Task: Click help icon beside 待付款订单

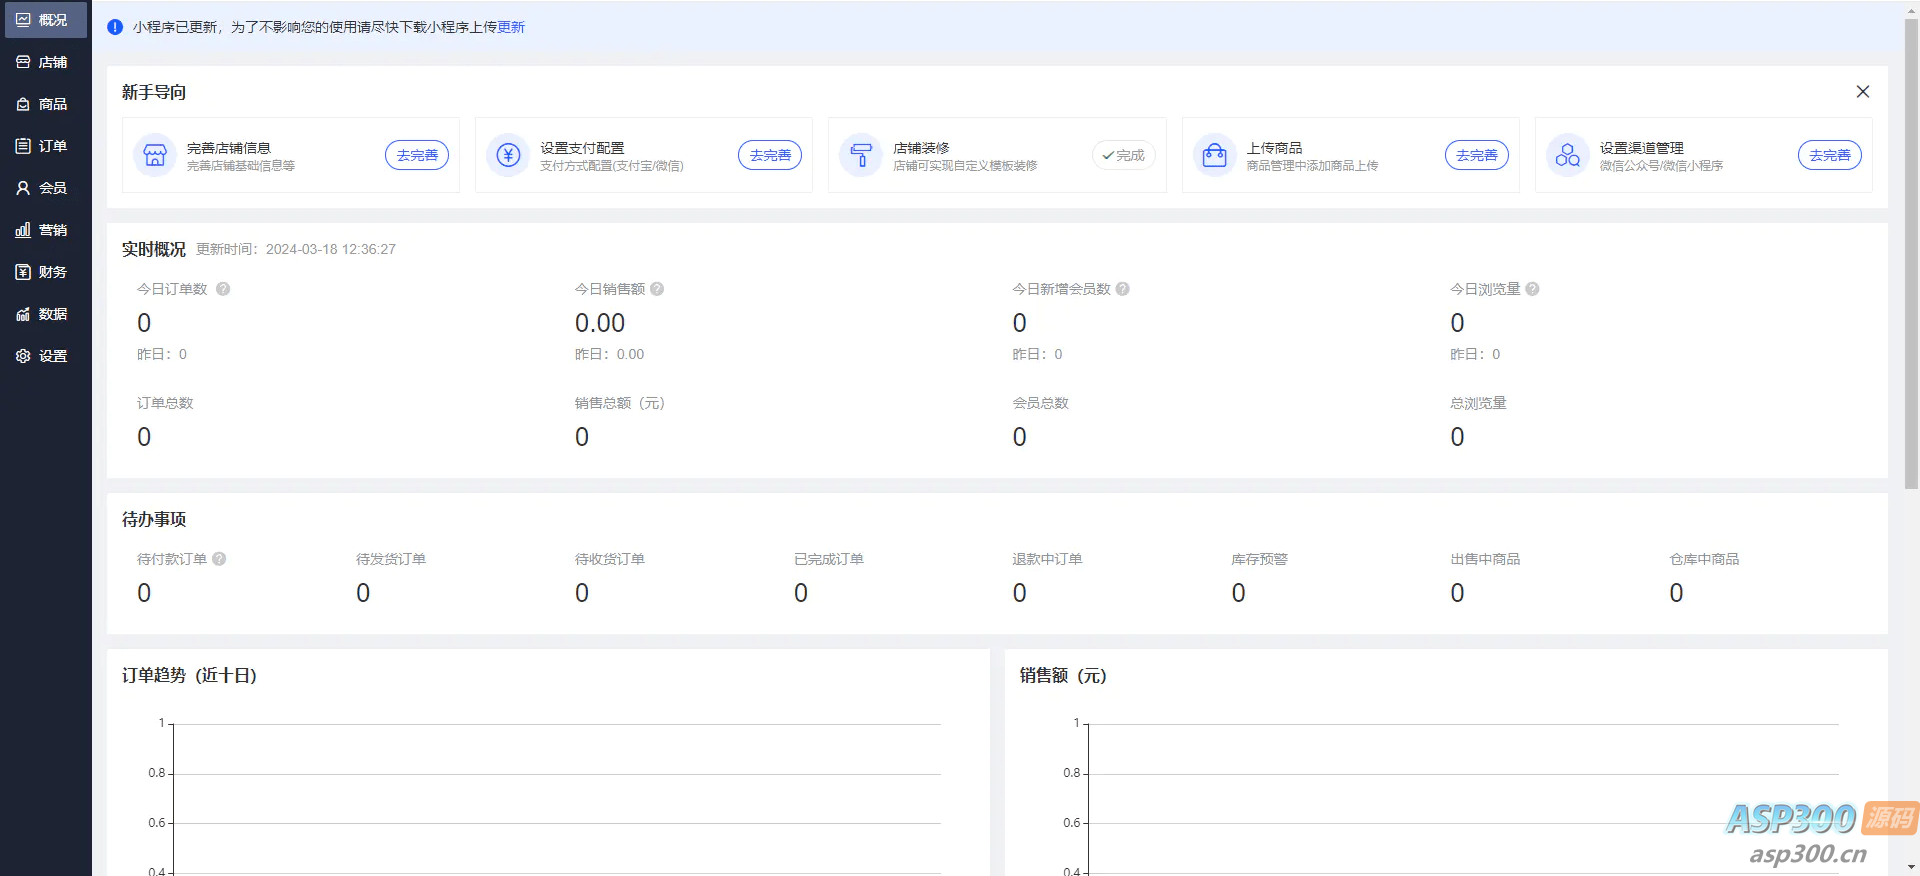Action: click(x=219, y=559)
